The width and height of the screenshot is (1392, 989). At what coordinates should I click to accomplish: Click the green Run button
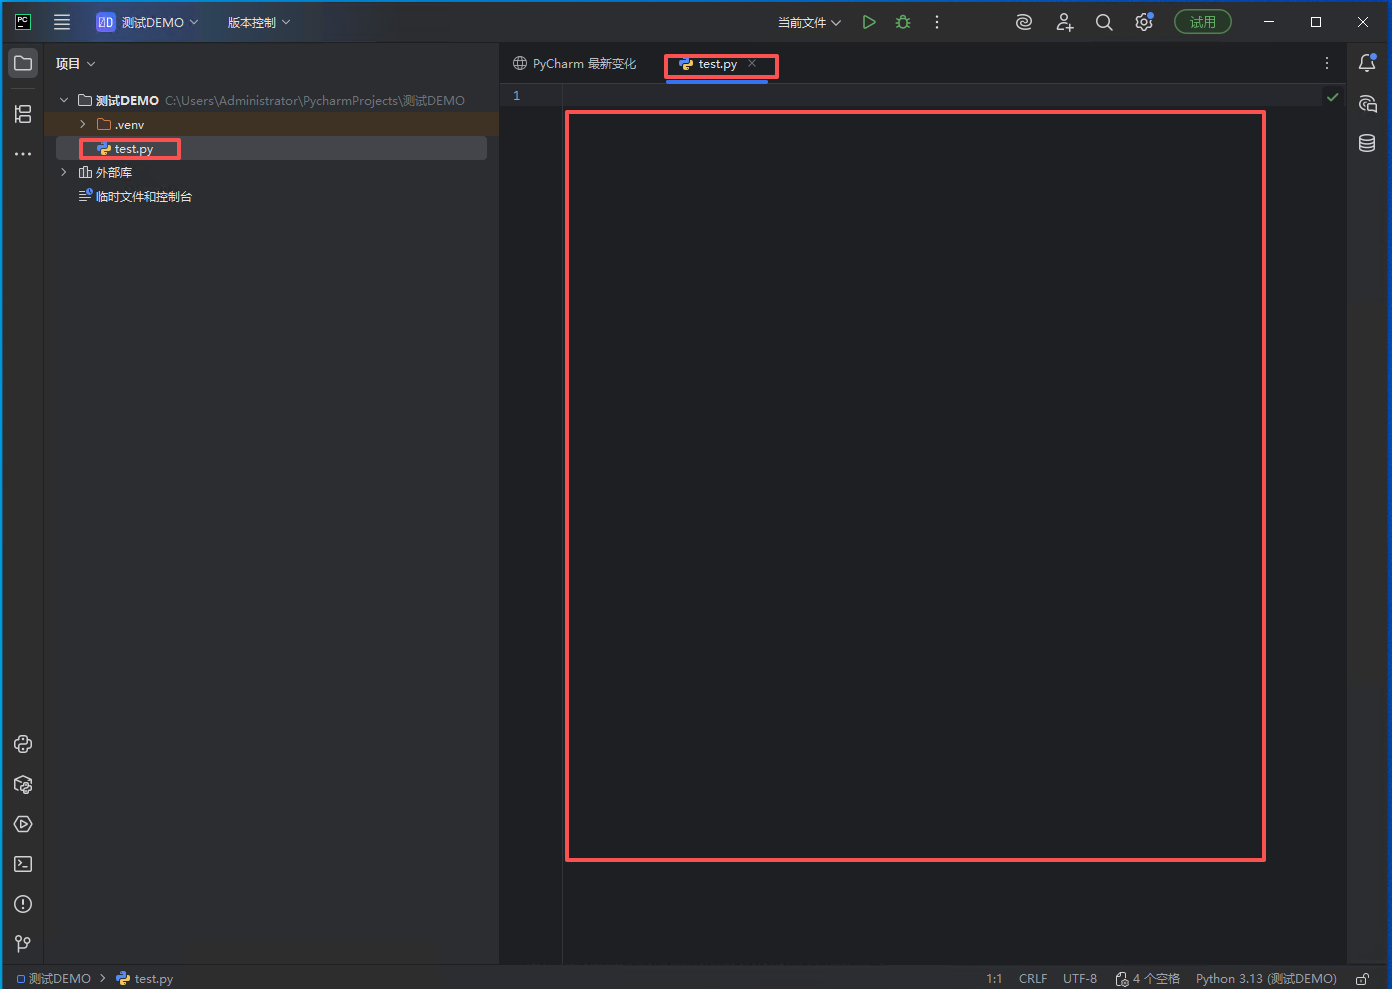pos(869,22)
